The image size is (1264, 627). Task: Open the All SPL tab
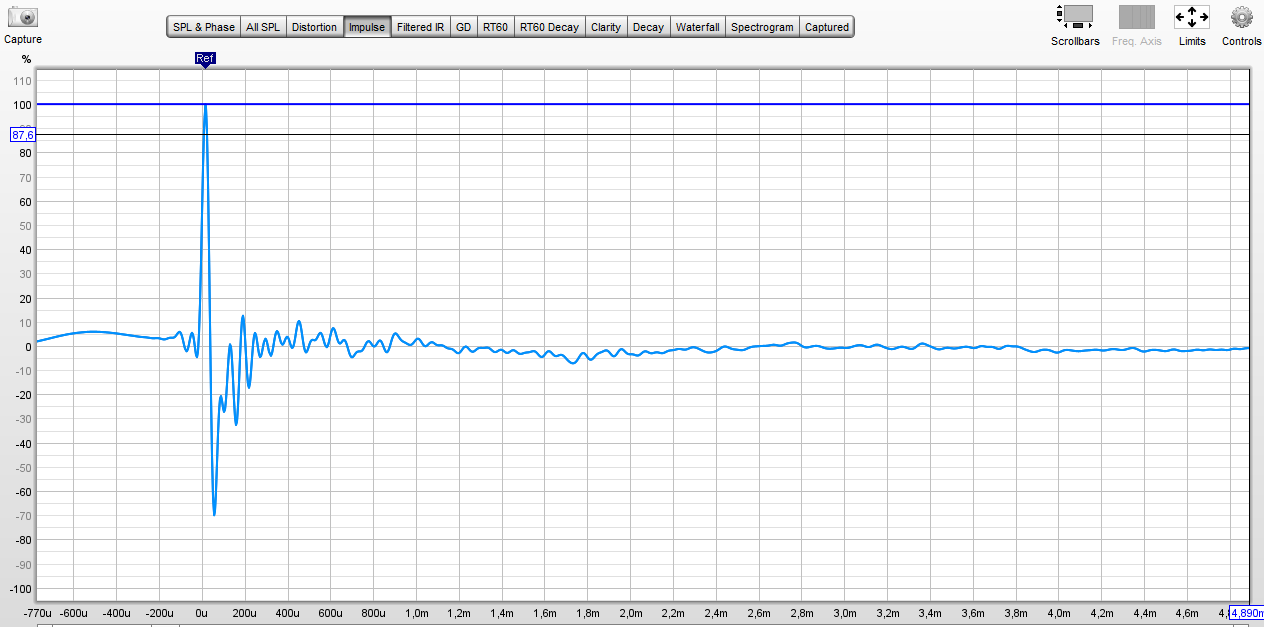coord(263,27)
